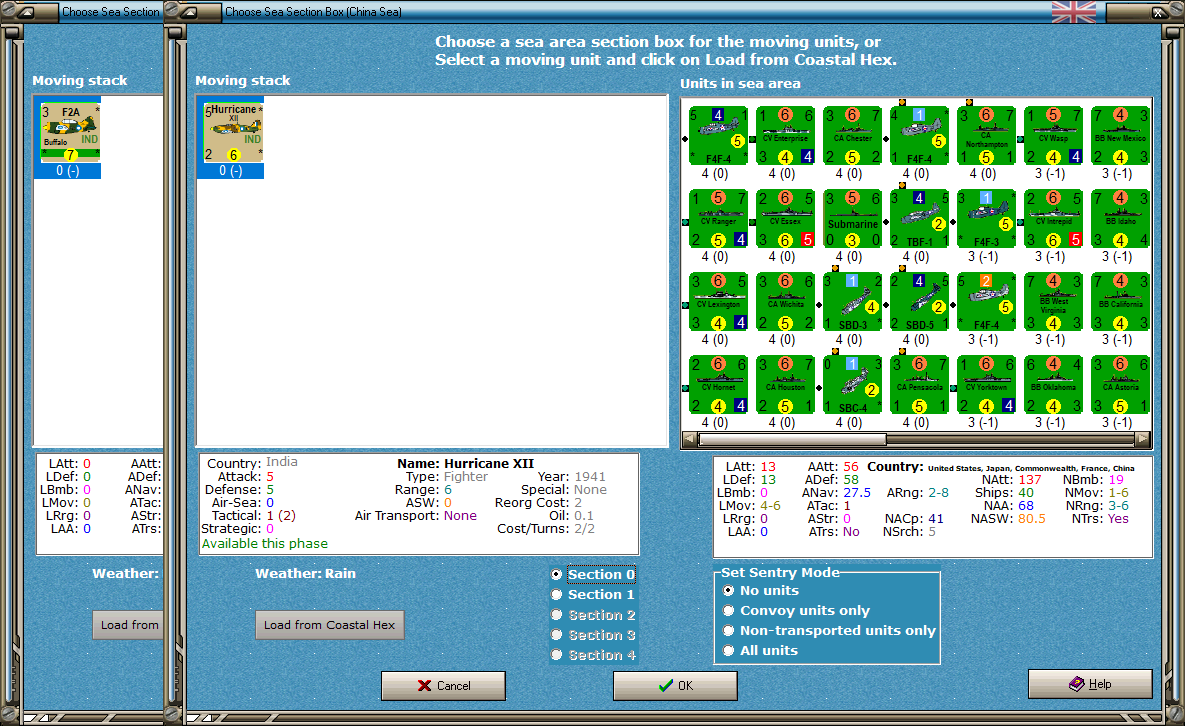
Task: Select the SBC-4 aircraft counter
Action: (852, 385)
